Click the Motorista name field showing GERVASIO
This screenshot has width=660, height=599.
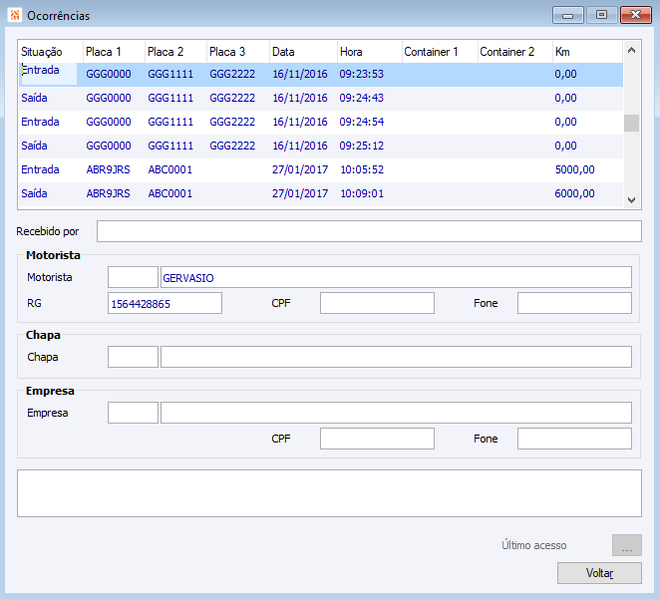[396, 277]
